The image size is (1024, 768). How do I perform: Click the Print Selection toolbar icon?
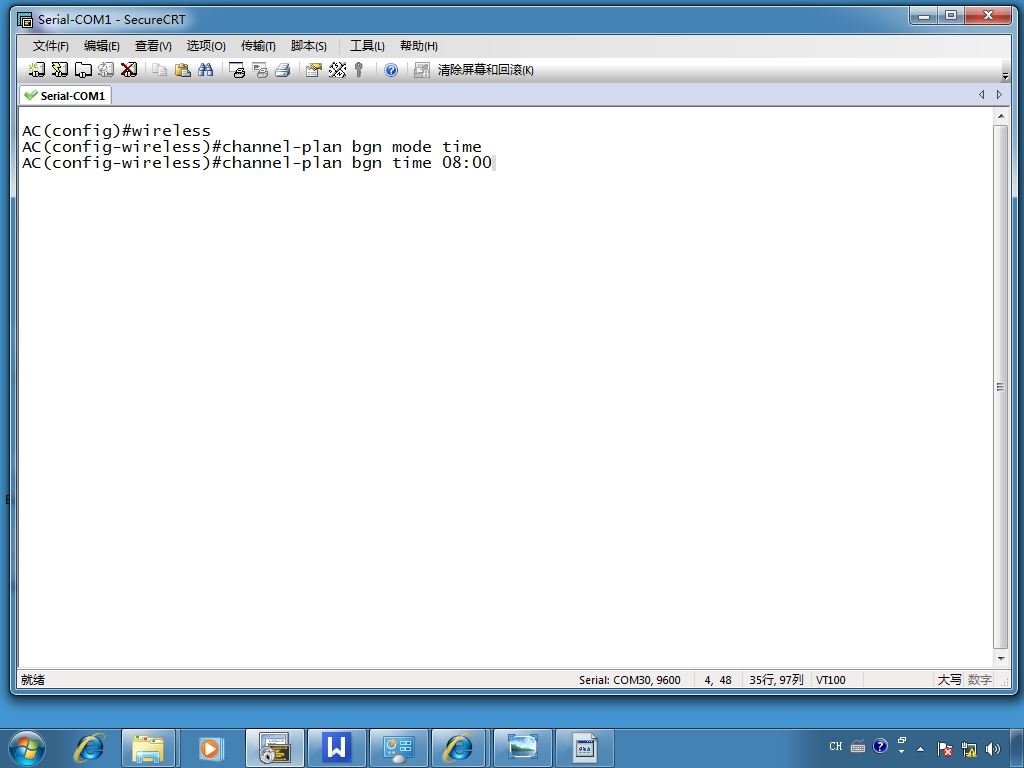(260, 70)
